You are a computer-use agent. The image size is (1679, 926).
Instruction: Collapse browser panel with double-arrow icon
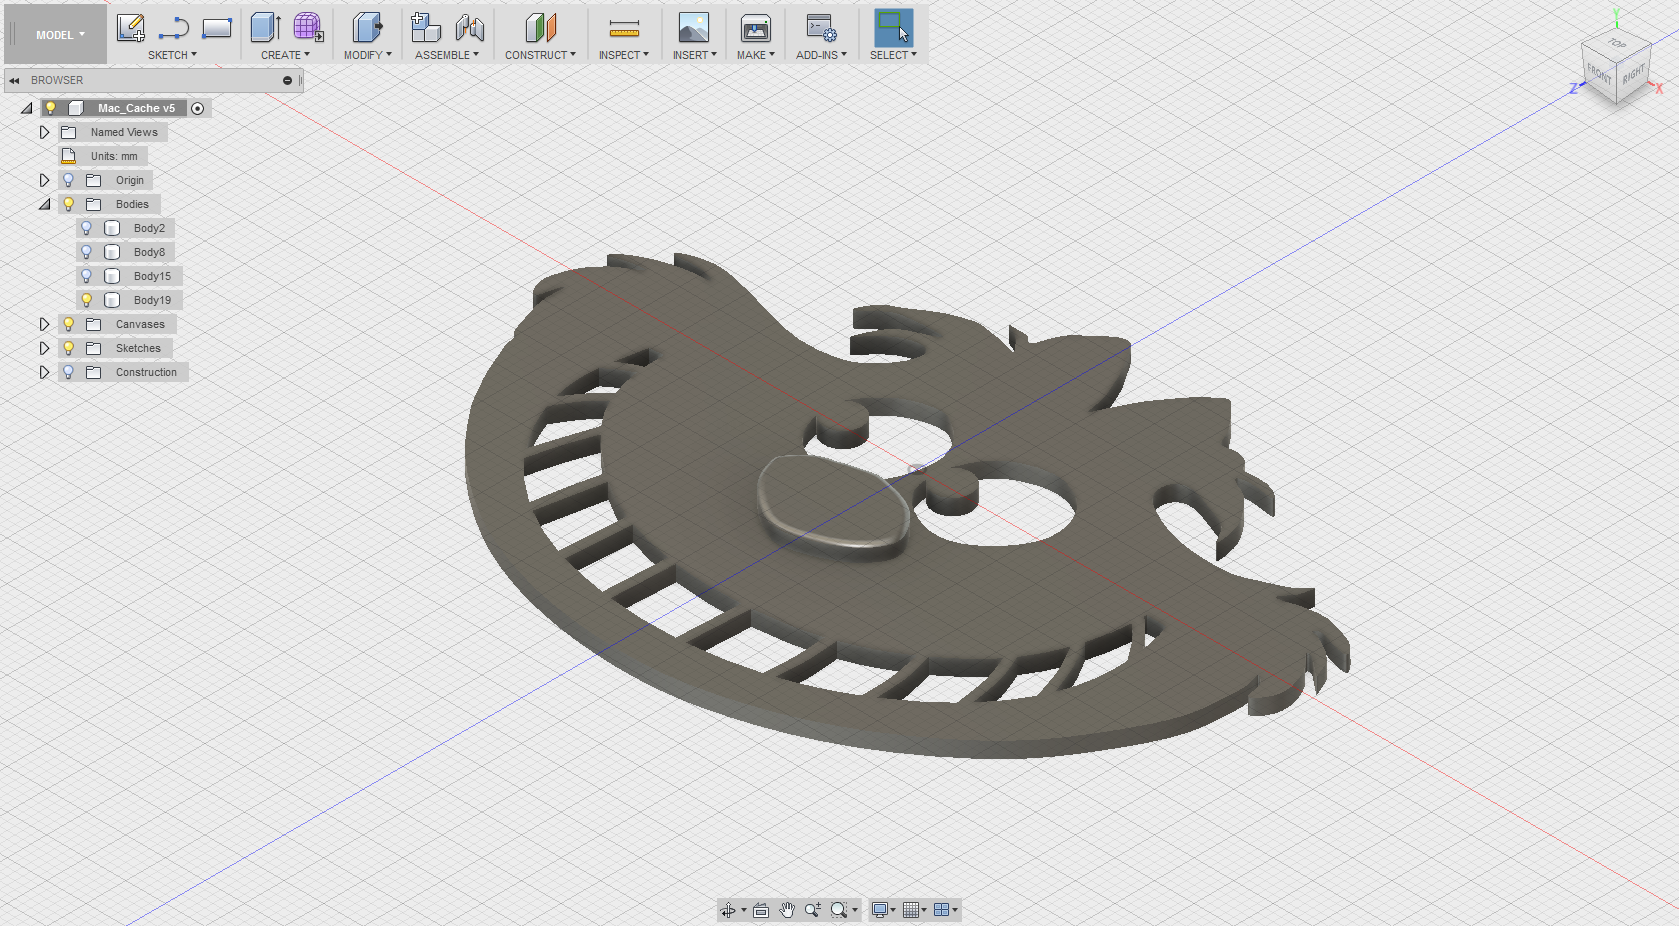coord(14,80)
